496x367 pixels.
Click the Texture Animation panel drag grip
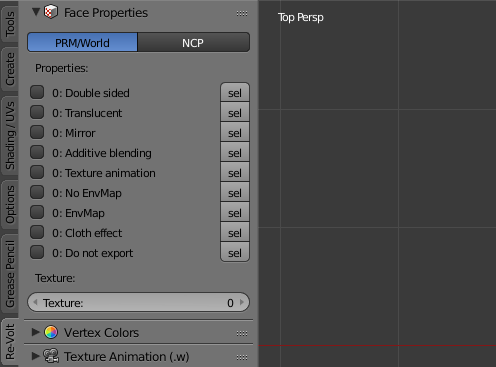click(x=242, y=357)
